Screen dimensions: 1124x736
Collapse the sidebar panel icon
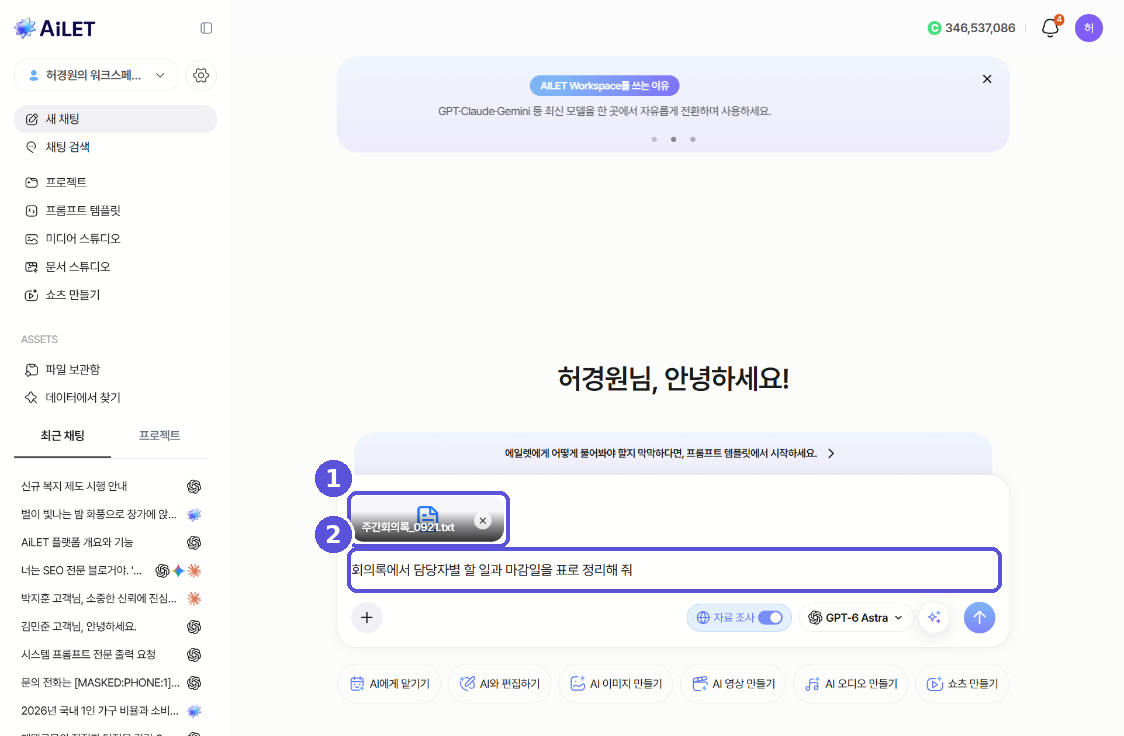206,28
